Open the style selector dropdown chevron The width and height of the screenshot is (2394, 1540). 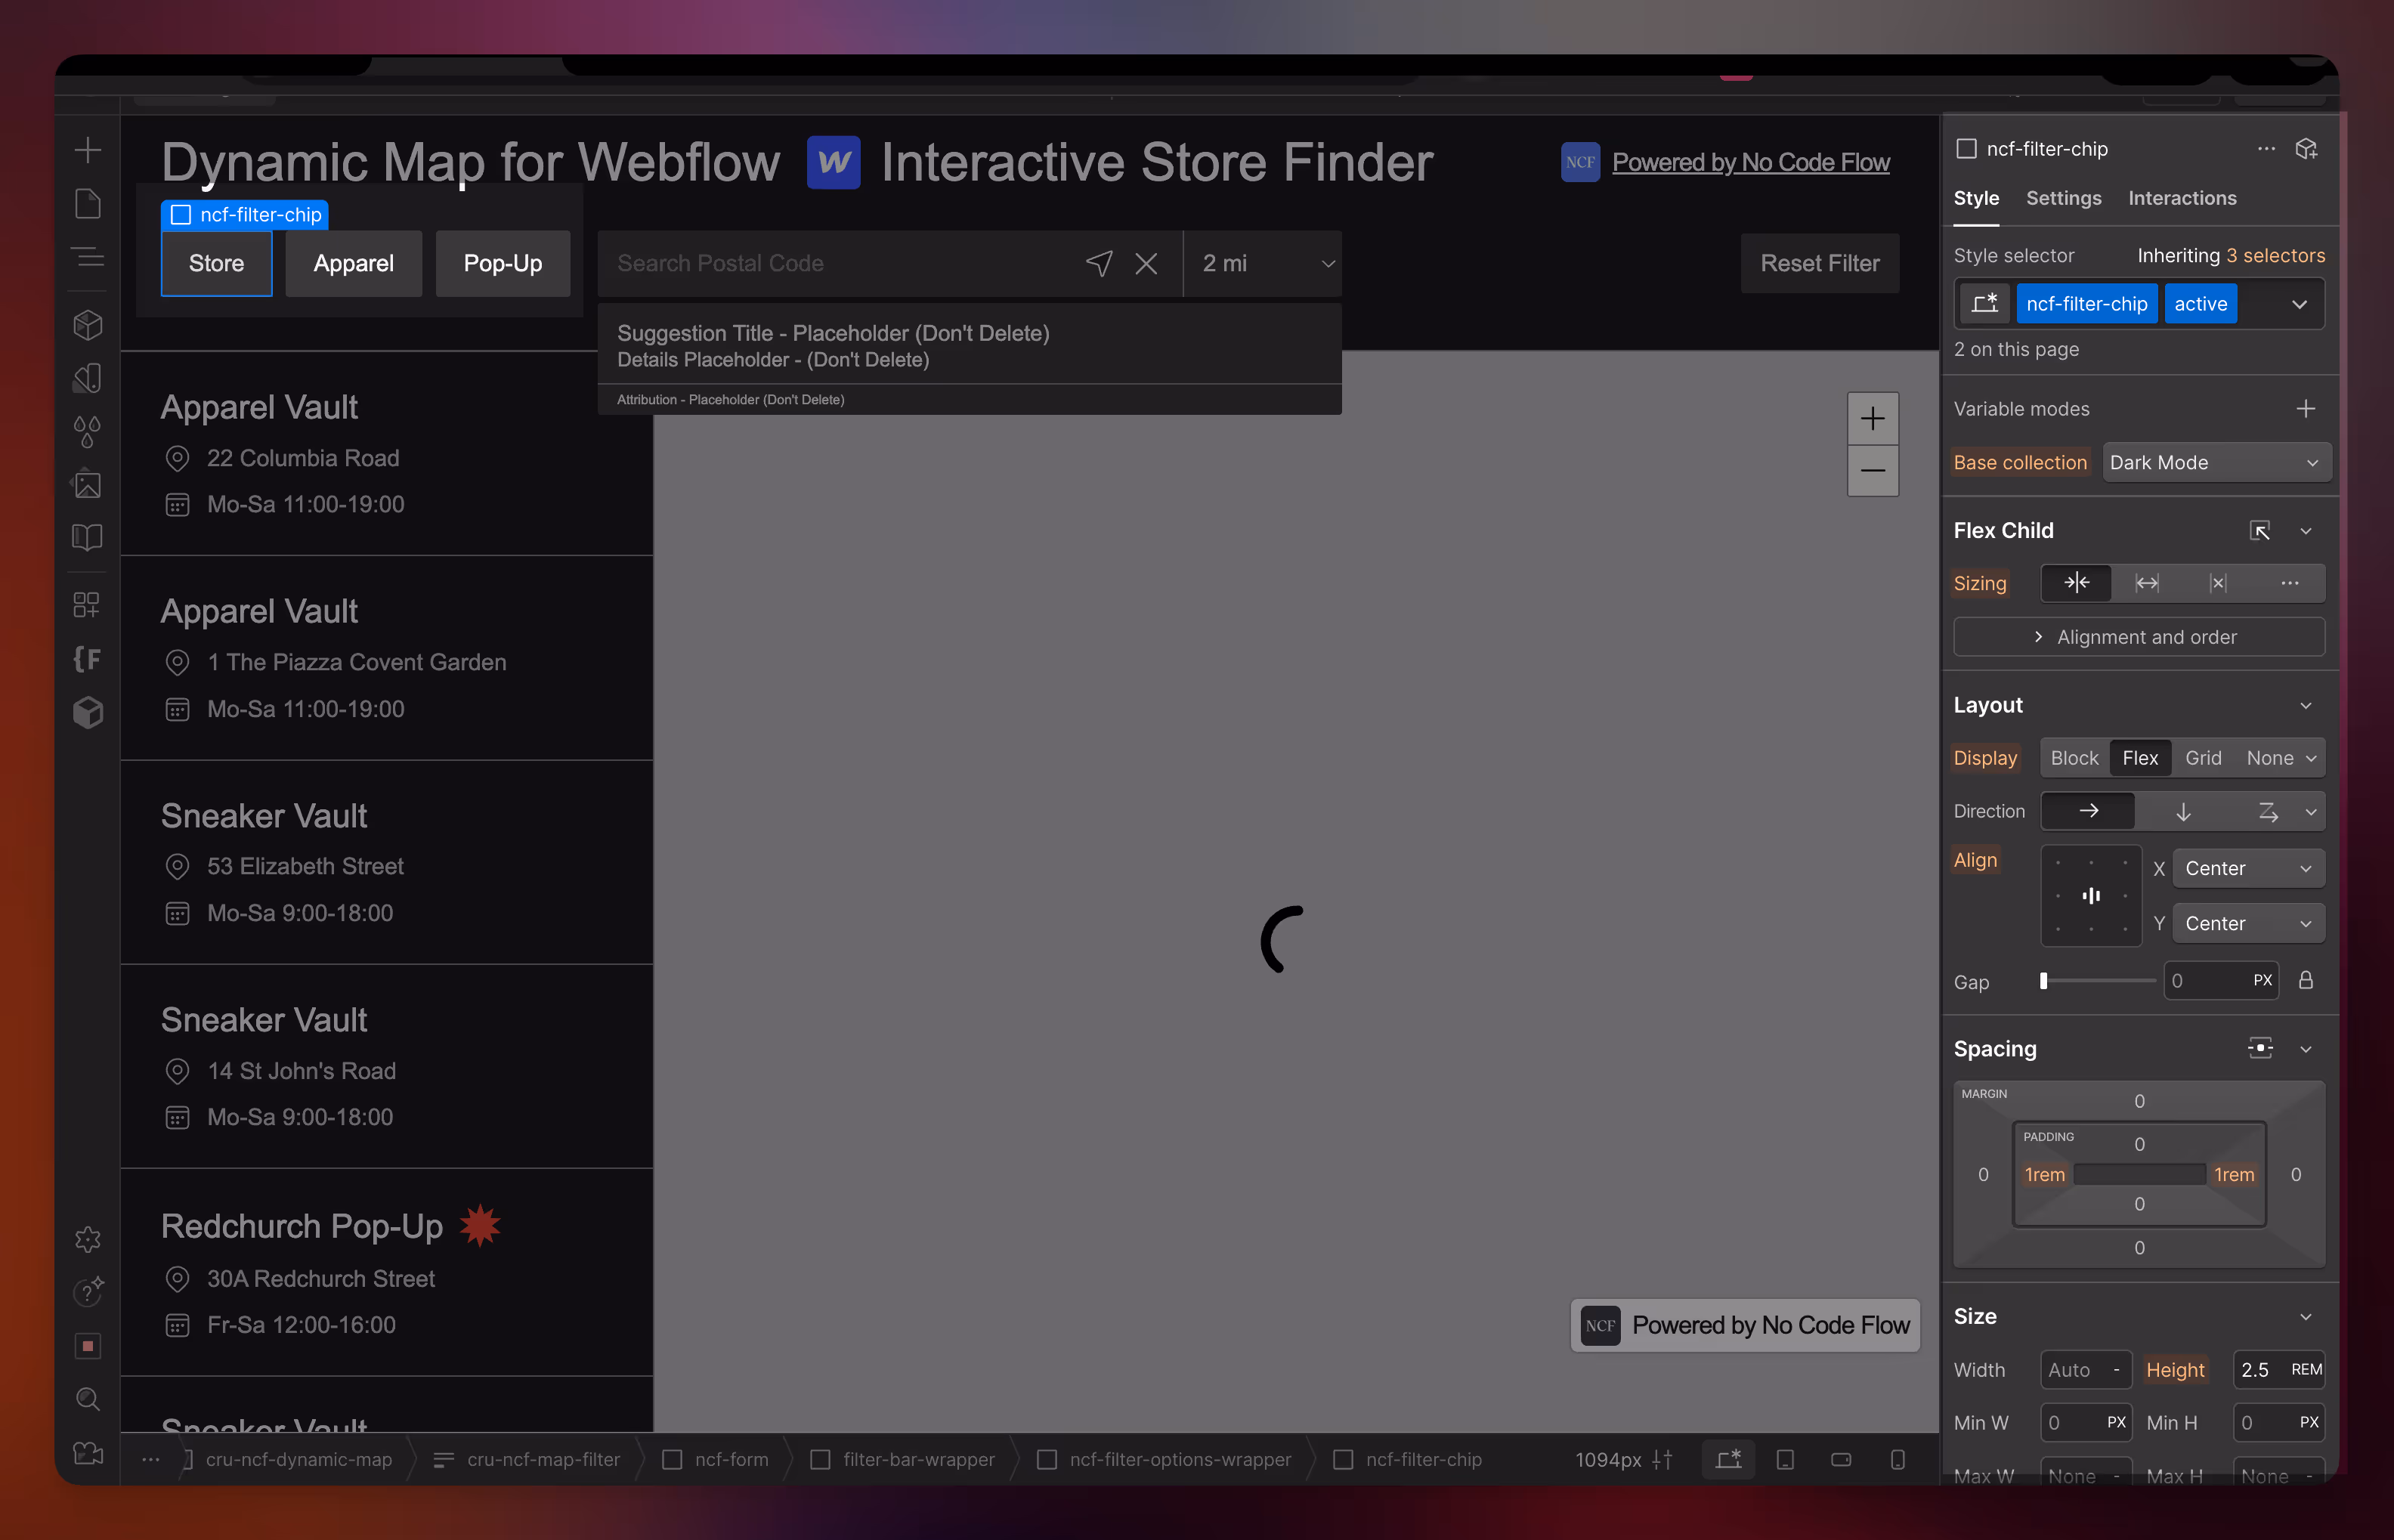(2299, 304)
